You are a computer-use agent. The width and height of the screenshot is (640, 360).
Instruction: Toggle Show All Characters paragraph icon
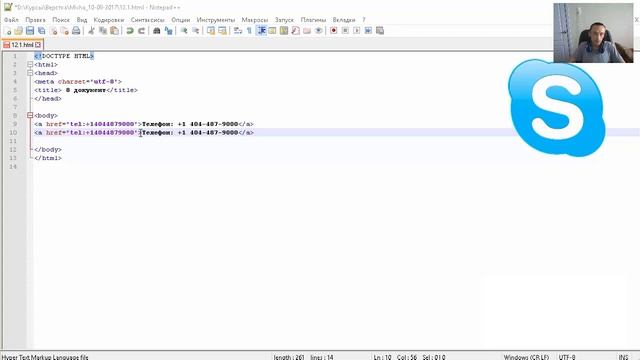pyautogui.click(x=249, y=31)
